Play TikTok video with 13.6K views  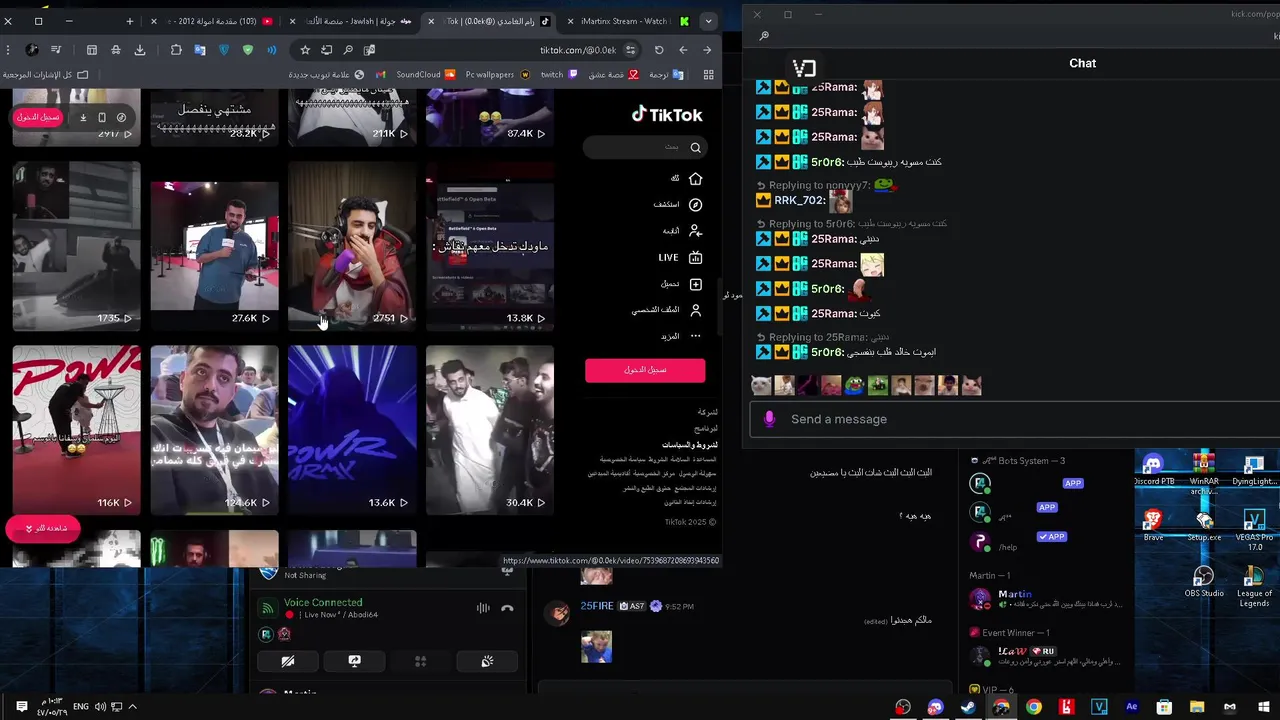tap(352, 430)
